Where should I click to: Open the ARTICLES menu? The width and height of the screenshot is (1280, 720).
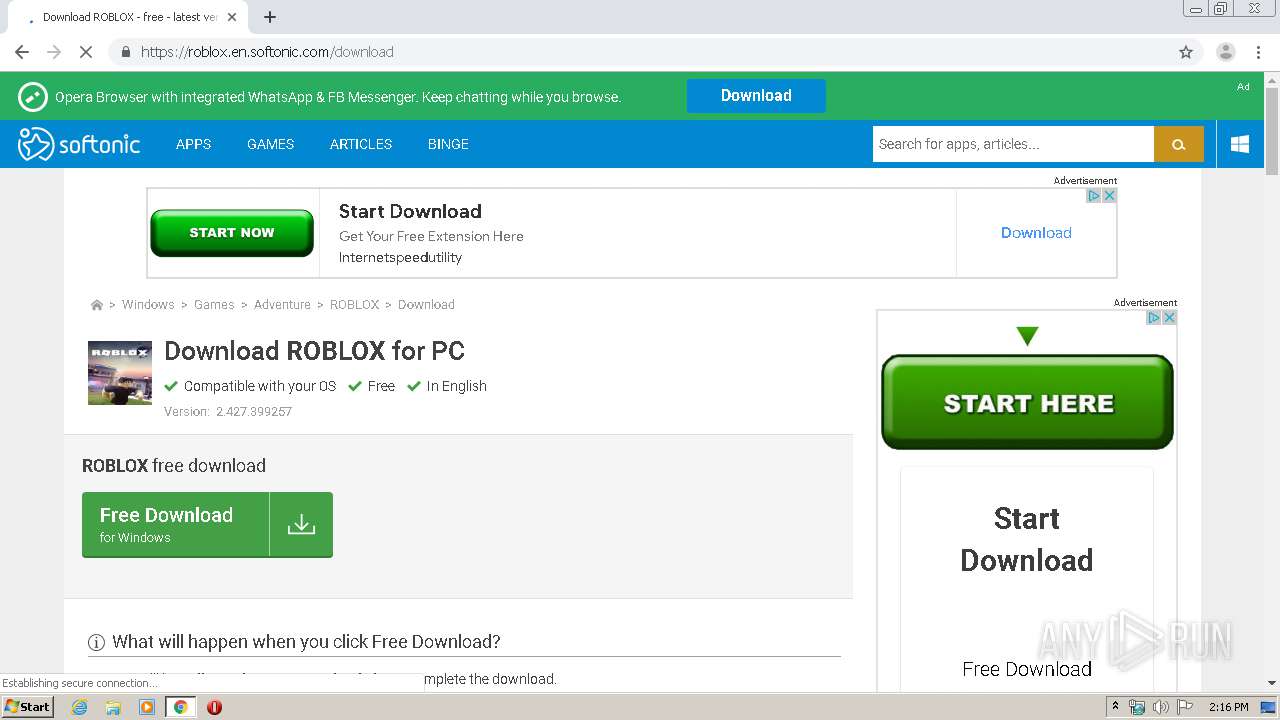coord(361,144)
